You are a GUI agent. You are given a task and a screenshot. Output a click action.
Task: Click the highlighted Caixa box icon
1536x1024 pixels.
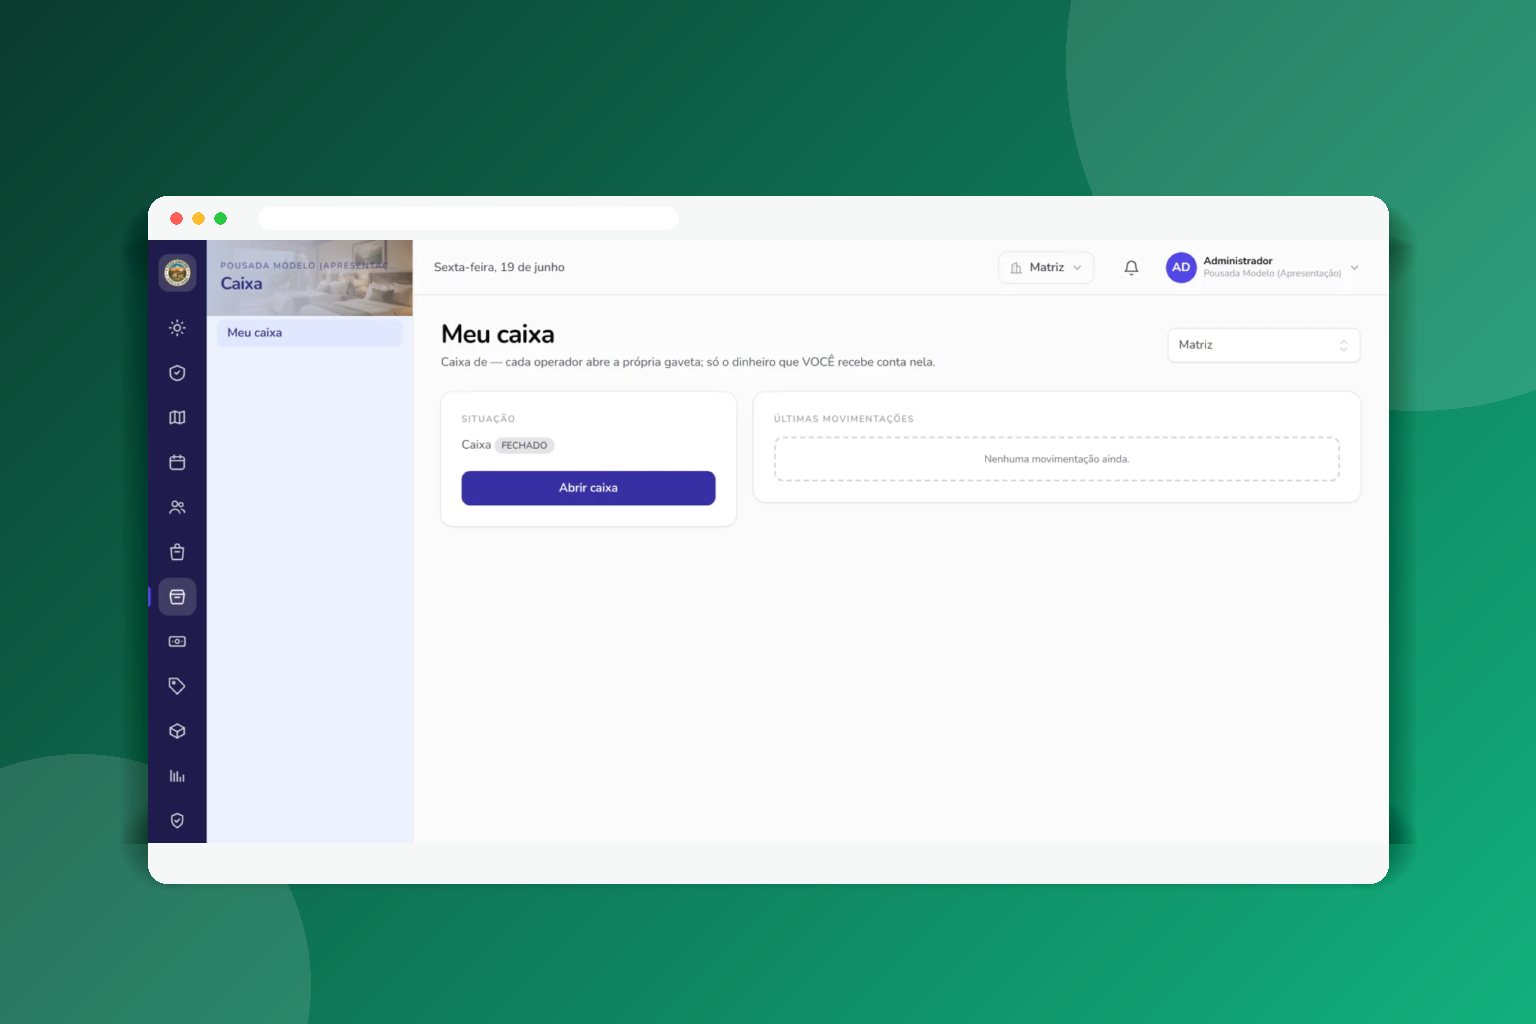pyautogui.click(x=177, y=597)
